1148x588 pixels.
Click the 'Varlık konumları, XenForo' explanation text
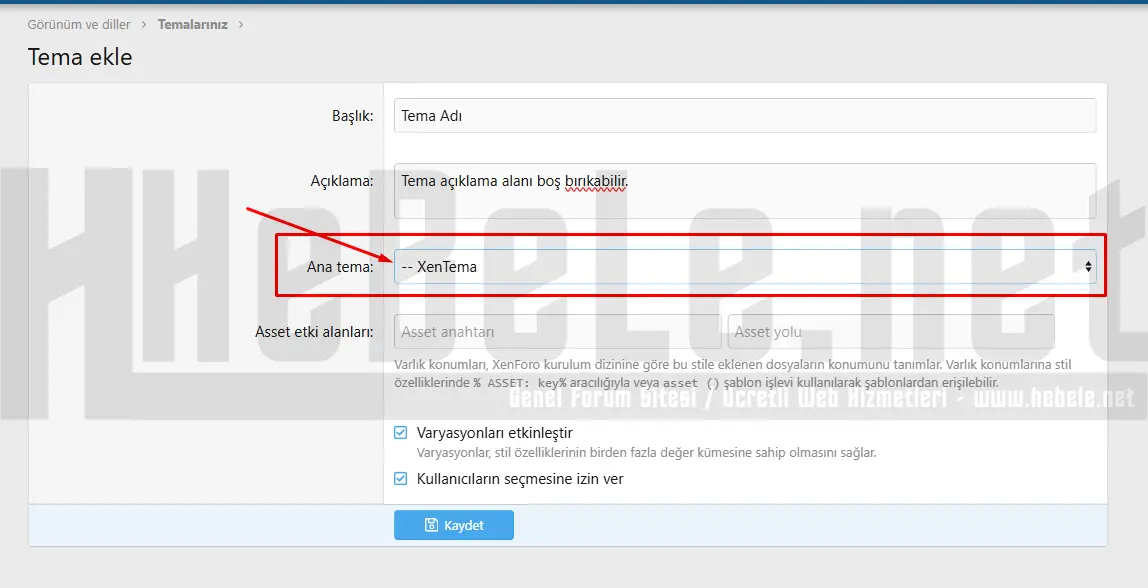tap(732, 373)
